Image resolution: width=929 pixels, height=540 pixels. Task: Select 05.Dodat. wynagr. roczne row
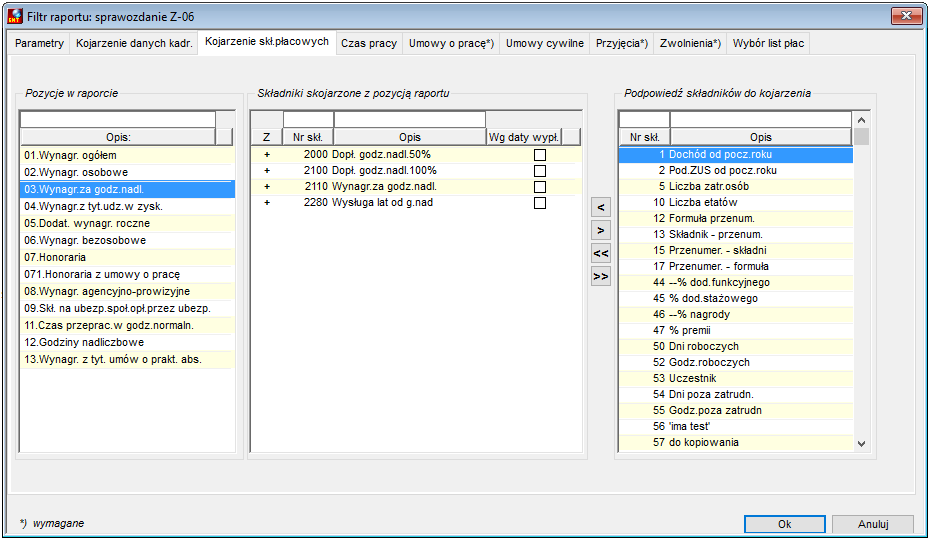coord(127,223)
